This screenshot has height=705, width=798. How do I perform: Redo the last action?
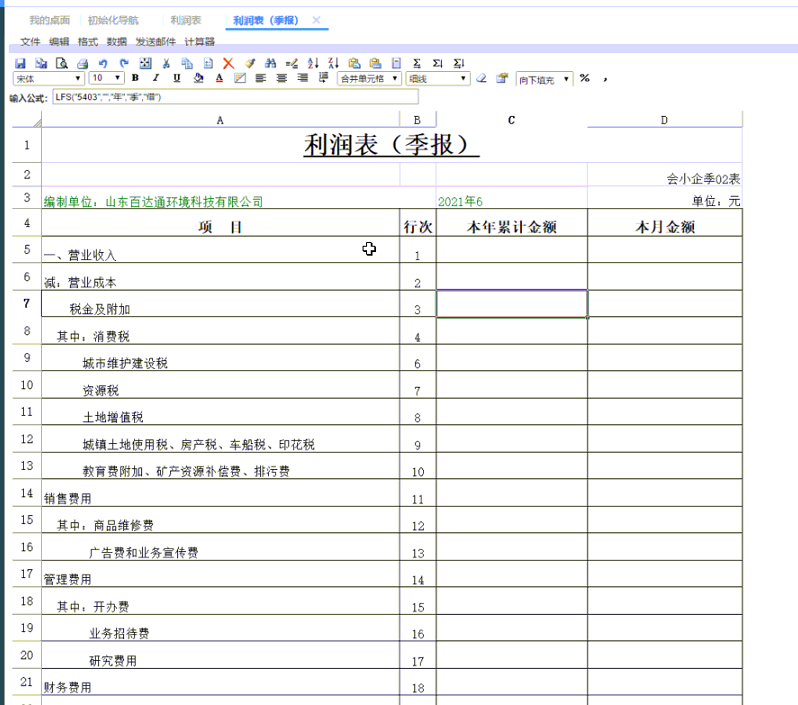[124, 63]
